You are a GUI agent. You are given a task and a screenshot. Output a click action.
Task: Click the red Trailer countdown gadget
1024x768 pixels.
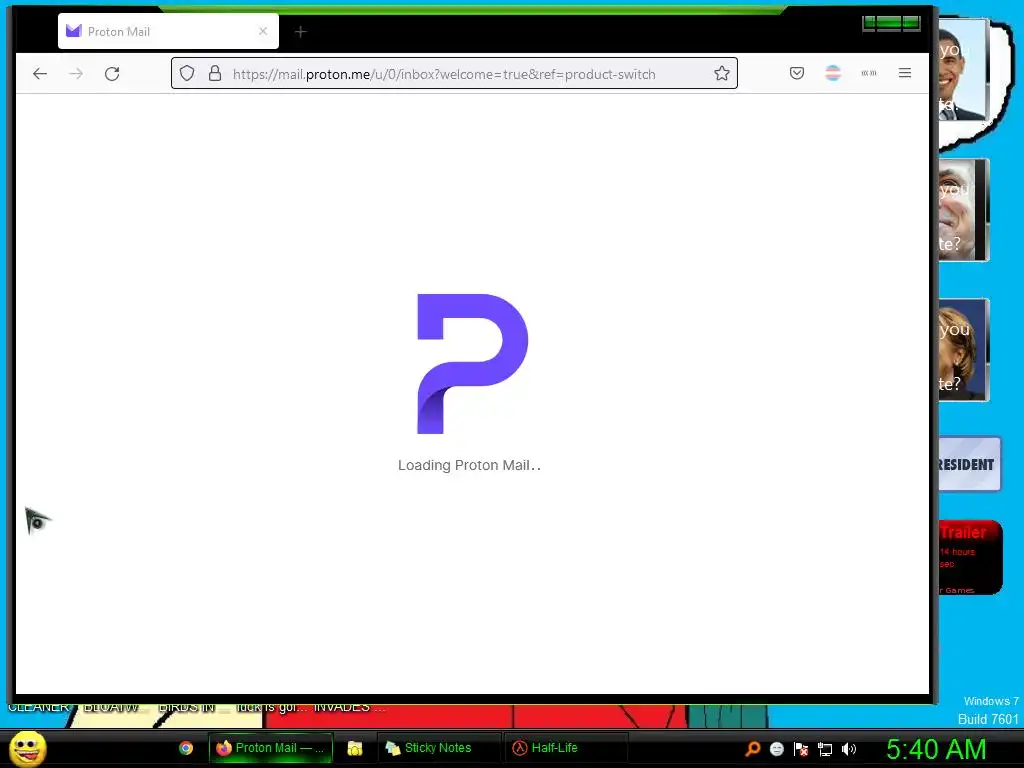[x=970, y=557]
